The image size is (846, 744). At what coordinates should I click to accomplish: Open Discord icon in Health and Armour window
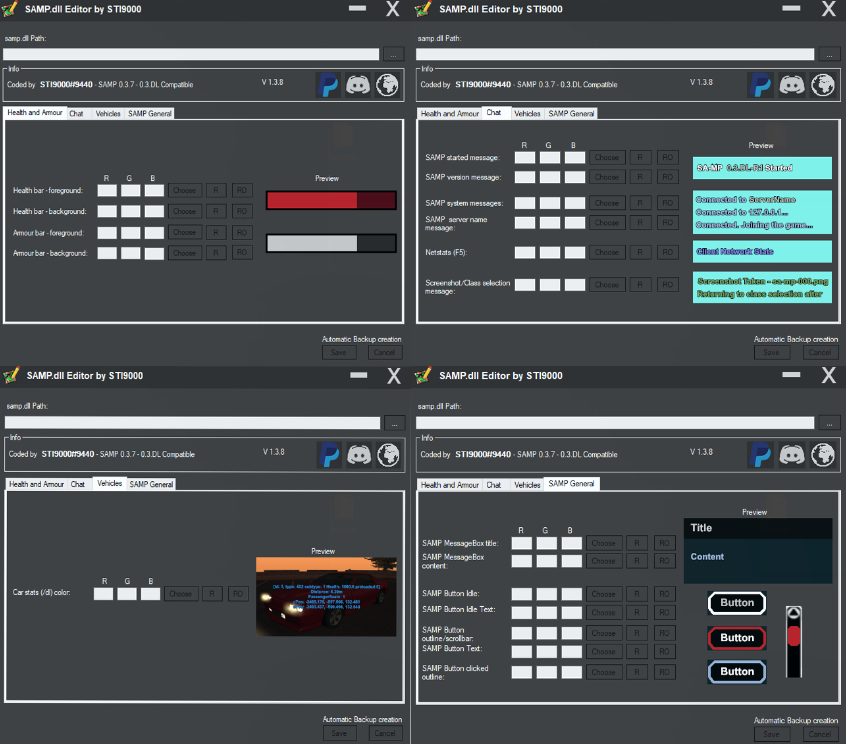coord(358,85)
